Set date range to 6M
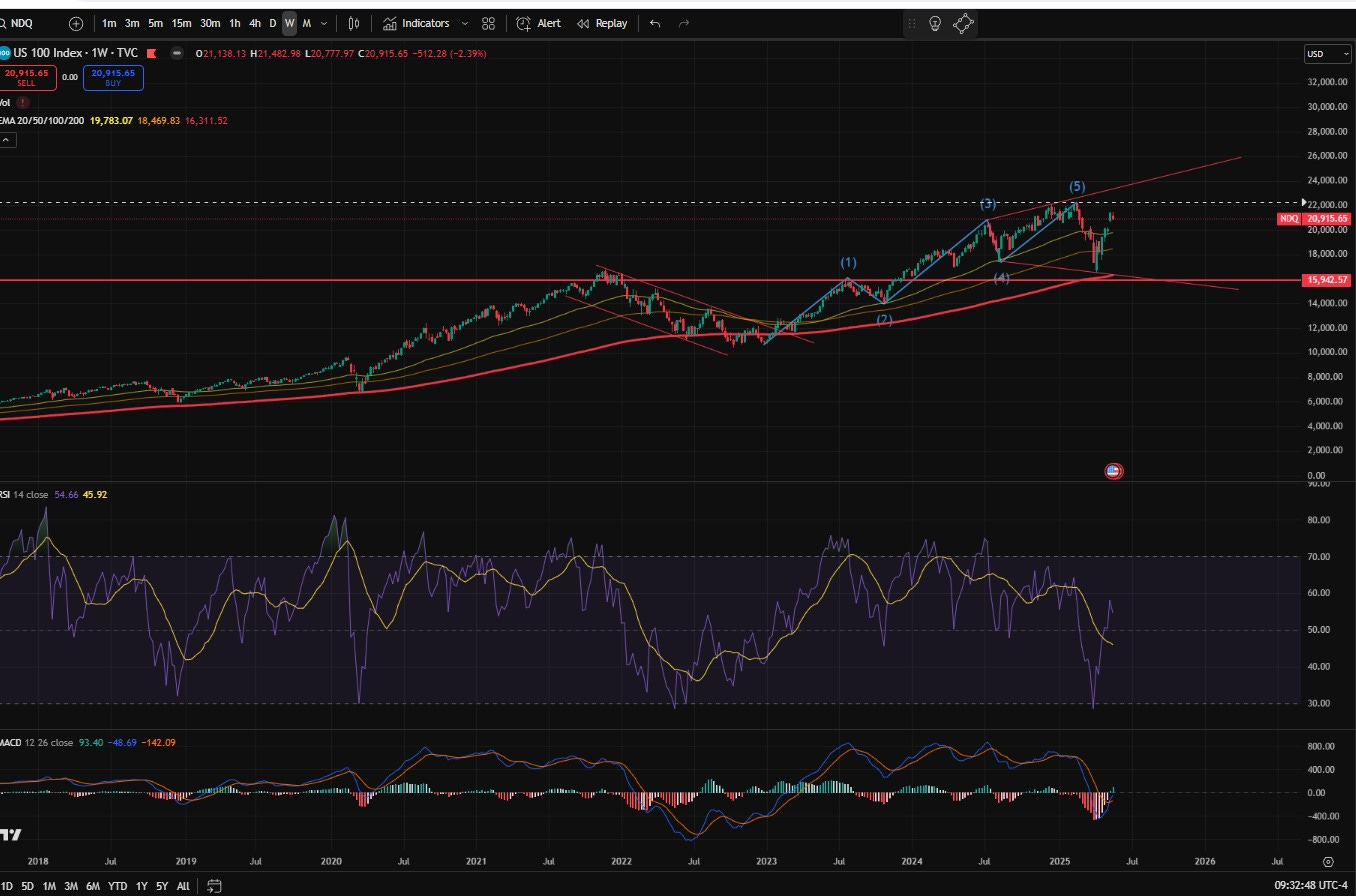The width and height of the screenshot is (1356, 896). click(93, 886)
